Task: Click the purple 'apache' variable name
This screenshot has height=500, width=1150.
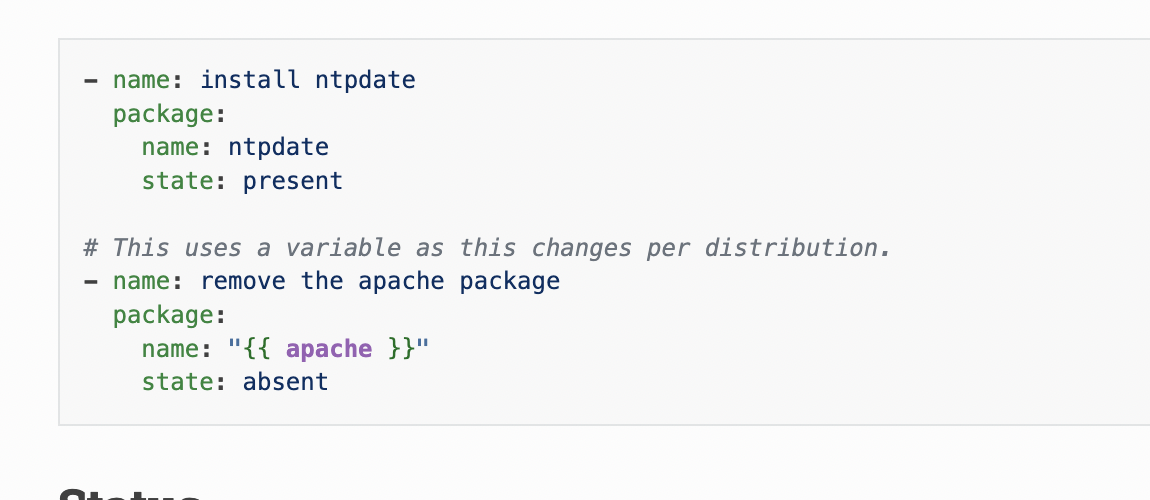Action: [329, 349]
